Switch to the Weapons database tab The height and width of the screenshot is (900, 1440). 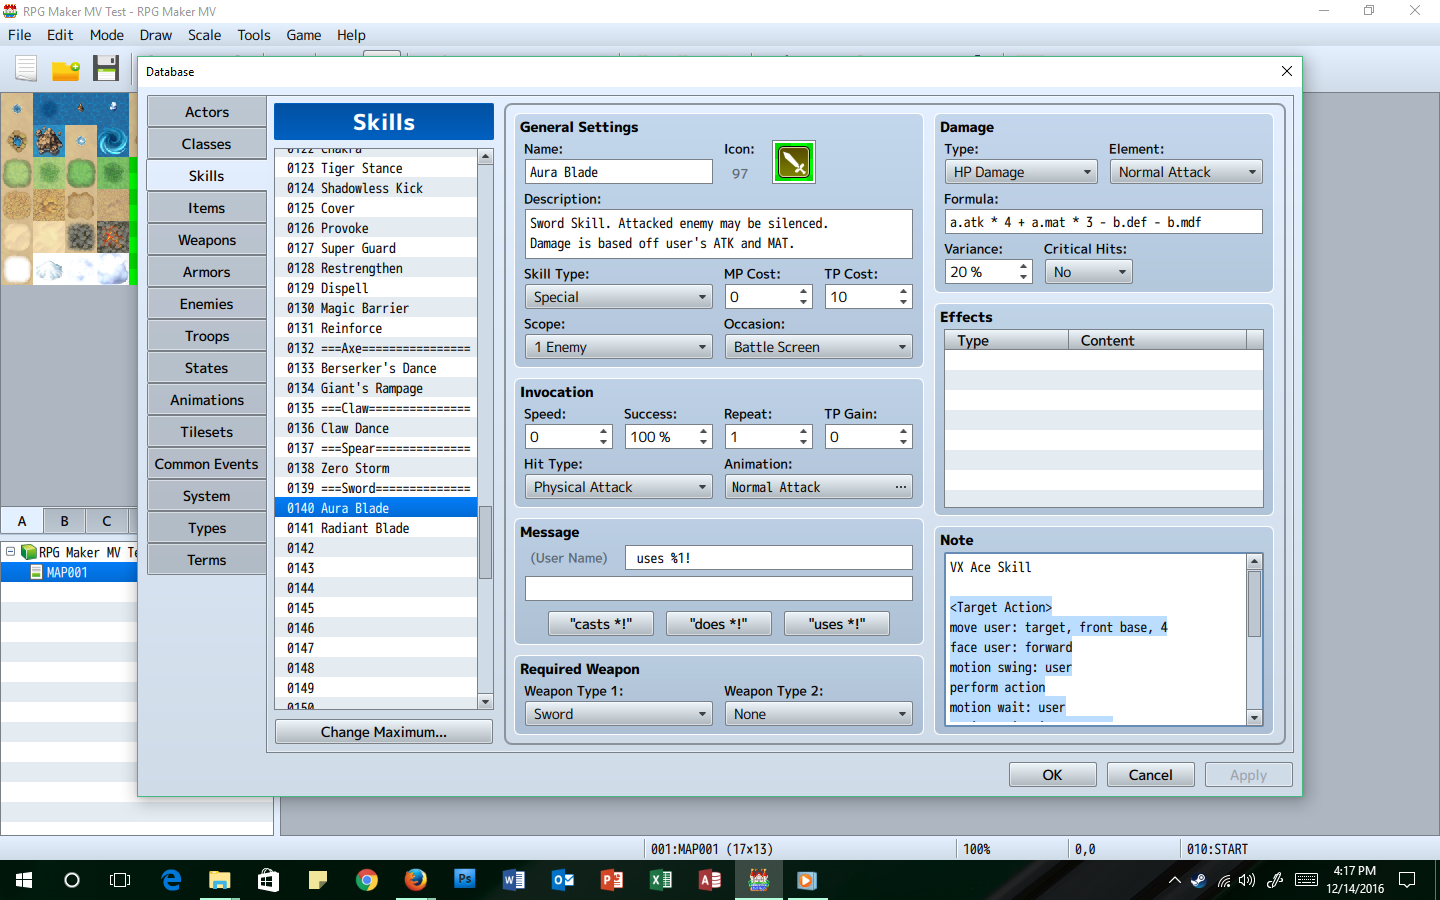[x=207, y=240]
